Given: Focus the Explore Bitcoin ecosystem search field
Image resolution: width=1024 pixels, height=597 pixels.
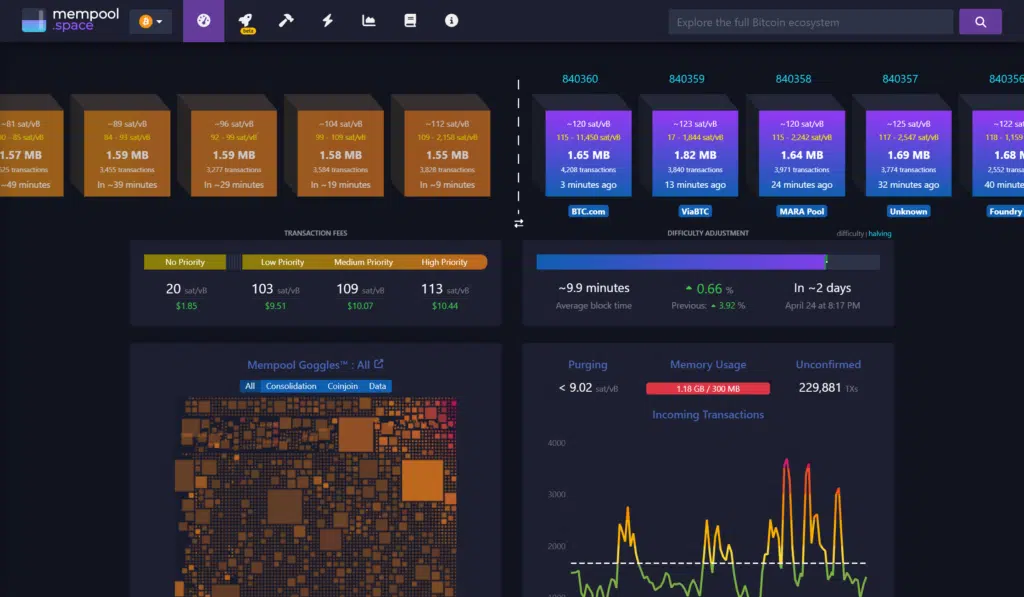Looking at the screenshot, I should 810,22.
